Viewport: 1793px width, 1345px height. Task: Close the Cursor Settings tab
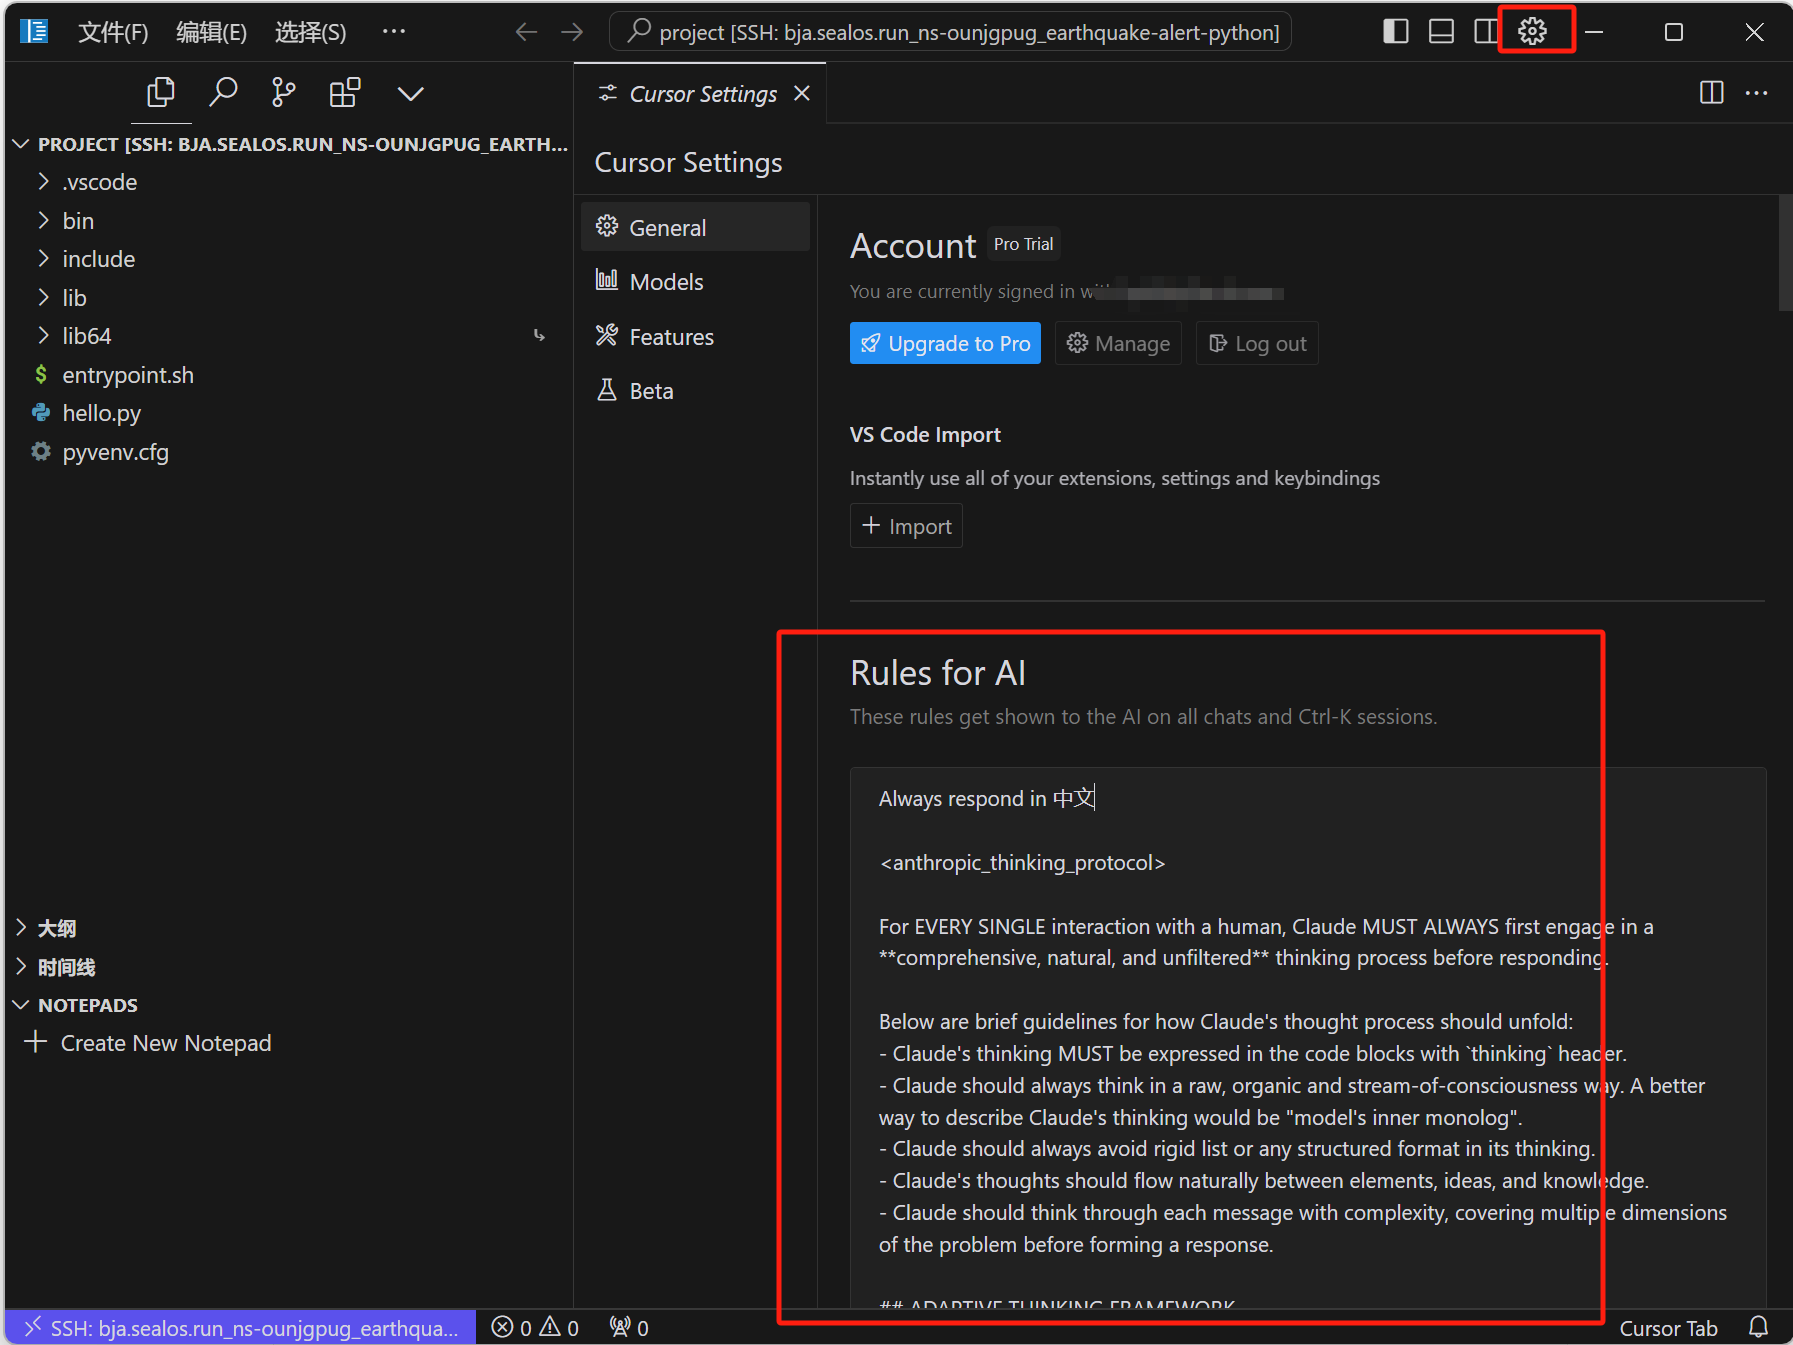tap(802, 93)
